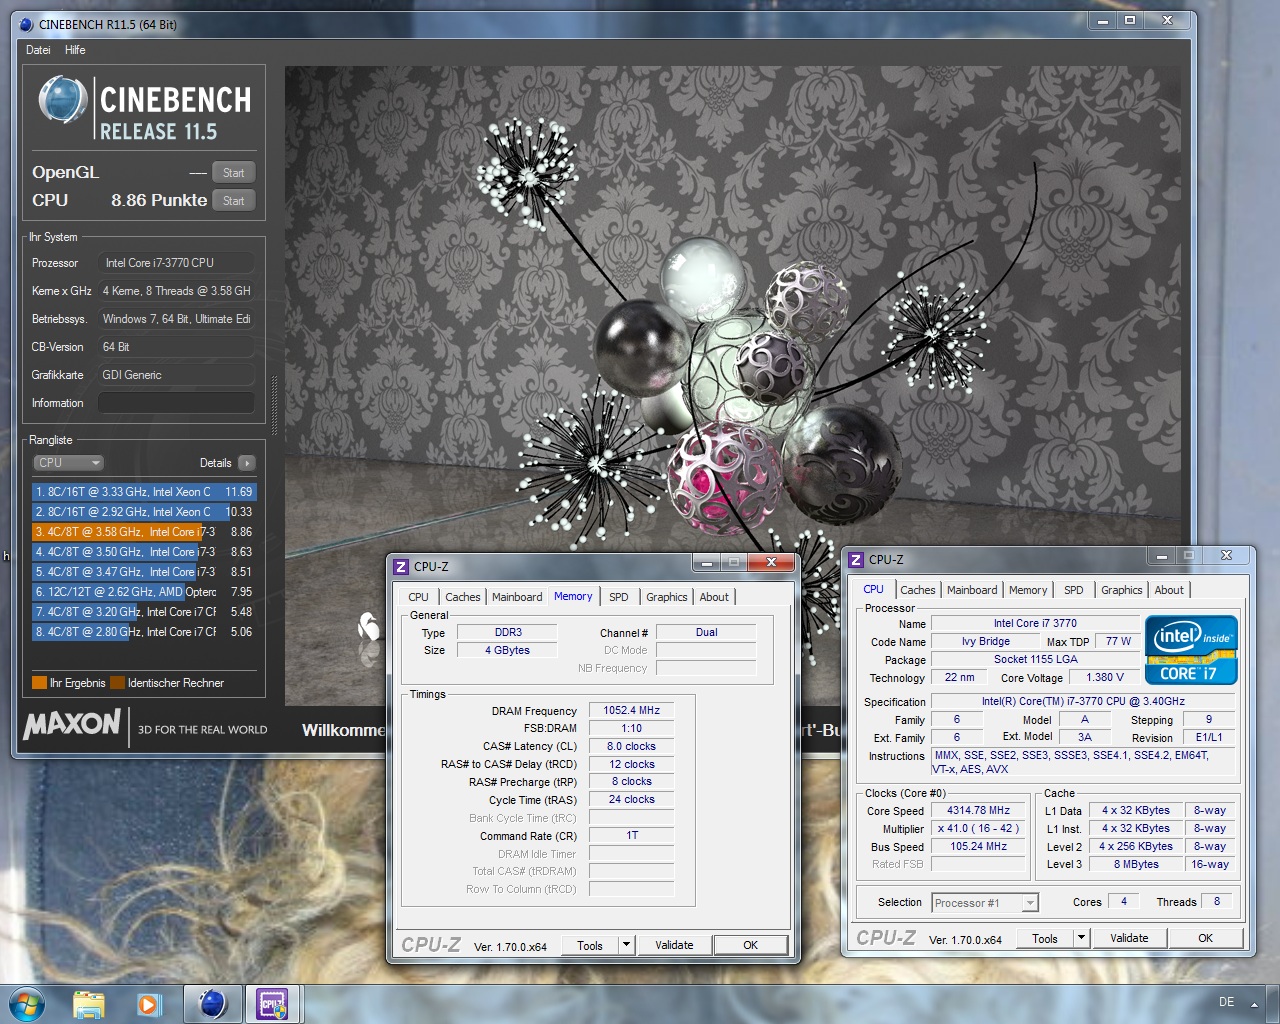
Task: Select highlighted ranking row 4C/8T @ 3.58 GHz
Action: [x=144, y=532]
